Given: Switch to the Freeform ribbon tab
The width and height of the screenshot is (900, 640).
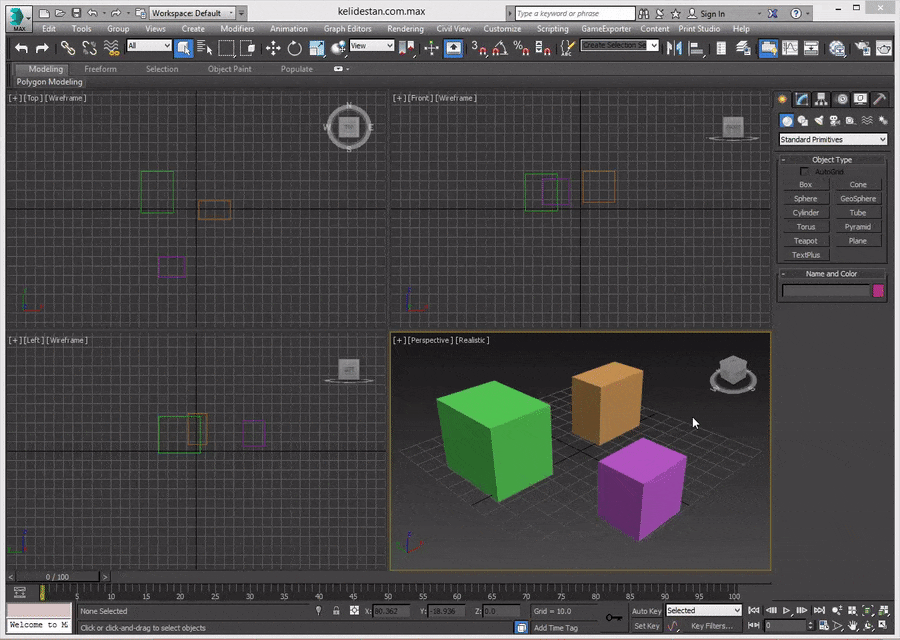Looking at the screenshot, I should 100,69.
